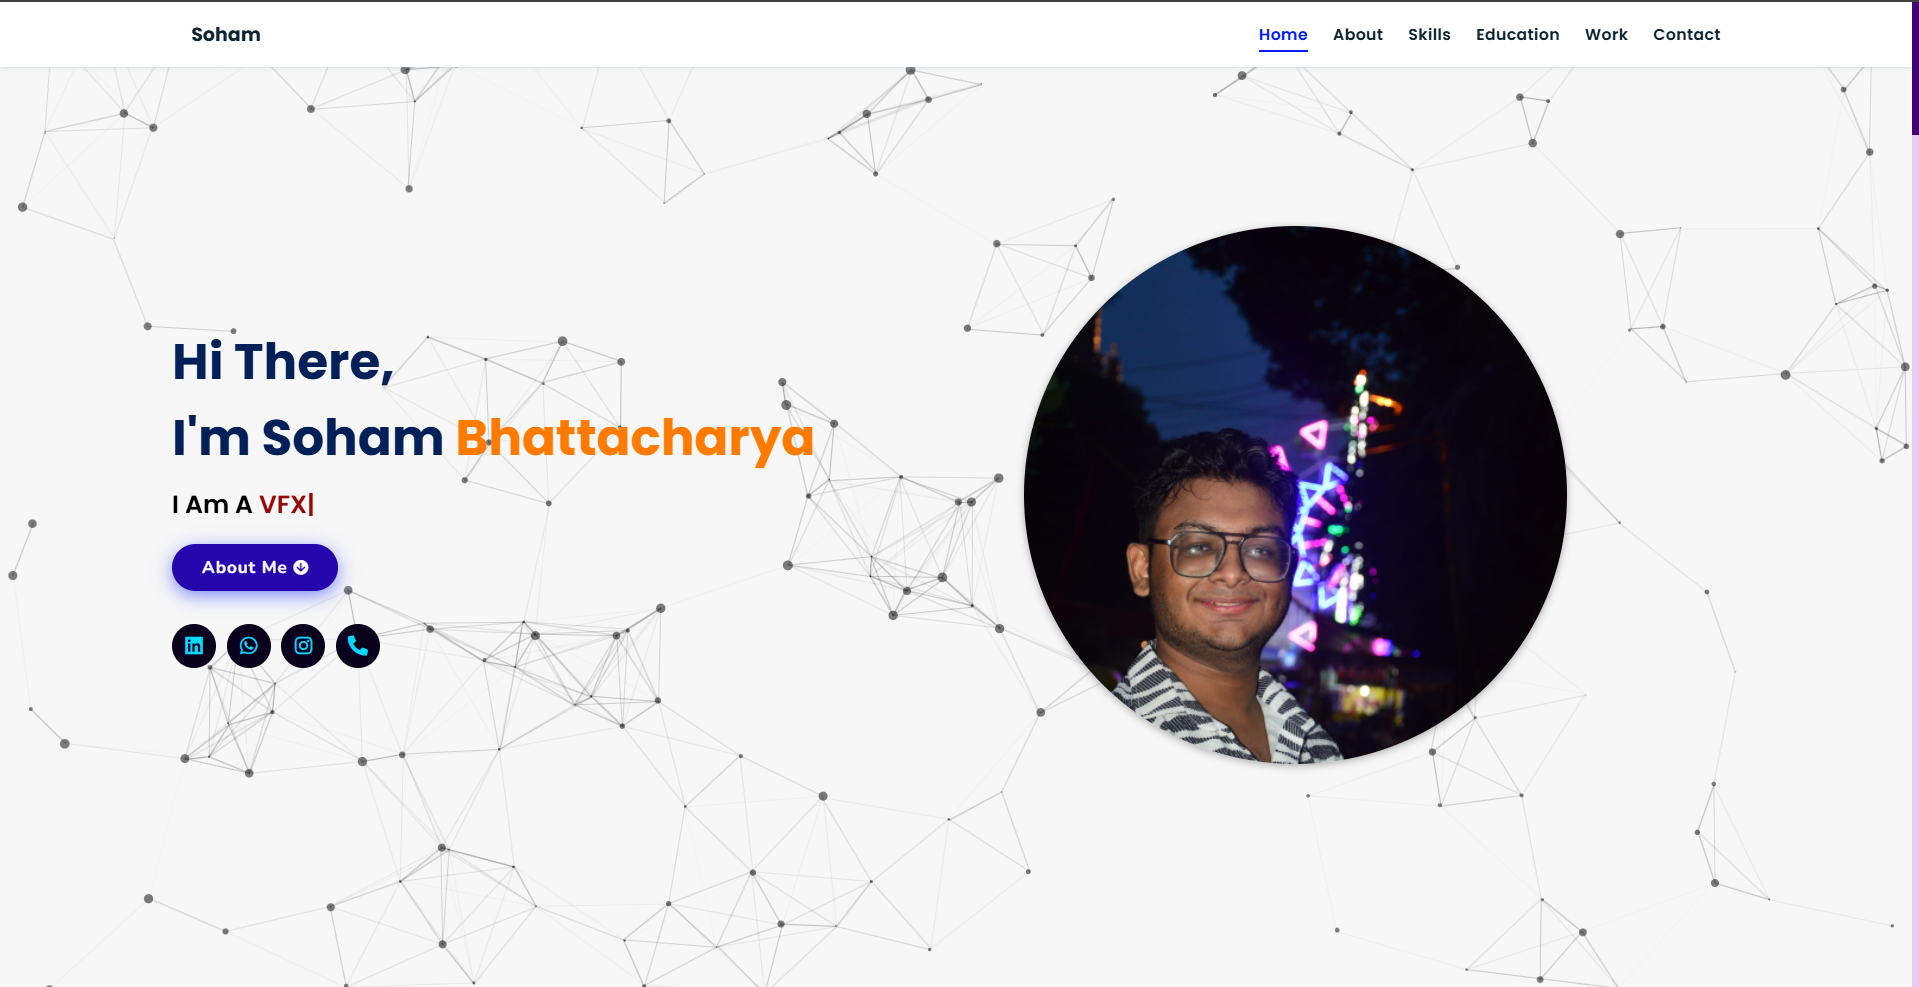Select the Contact nav link
Viewport: 1919px width, 987px height.
(1686, 35)
